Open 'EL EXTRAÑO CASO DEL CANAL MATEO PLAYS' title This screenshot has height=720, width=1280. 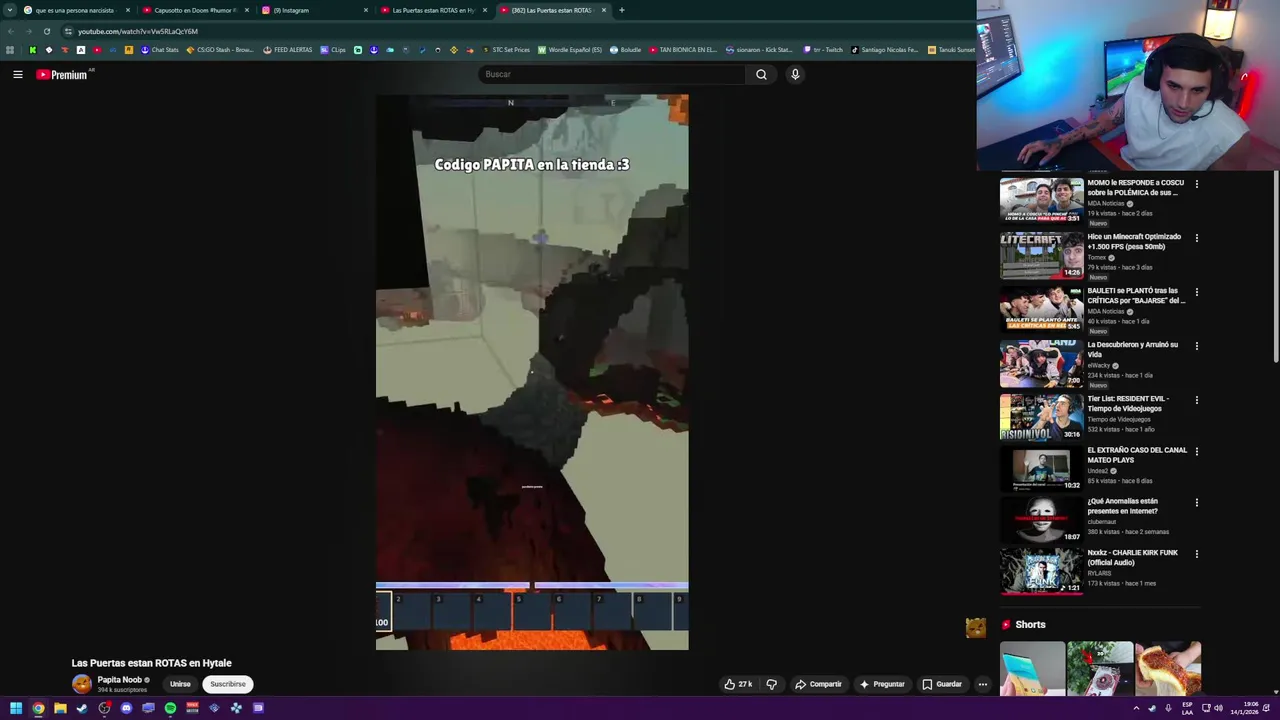click(1137, 455)
